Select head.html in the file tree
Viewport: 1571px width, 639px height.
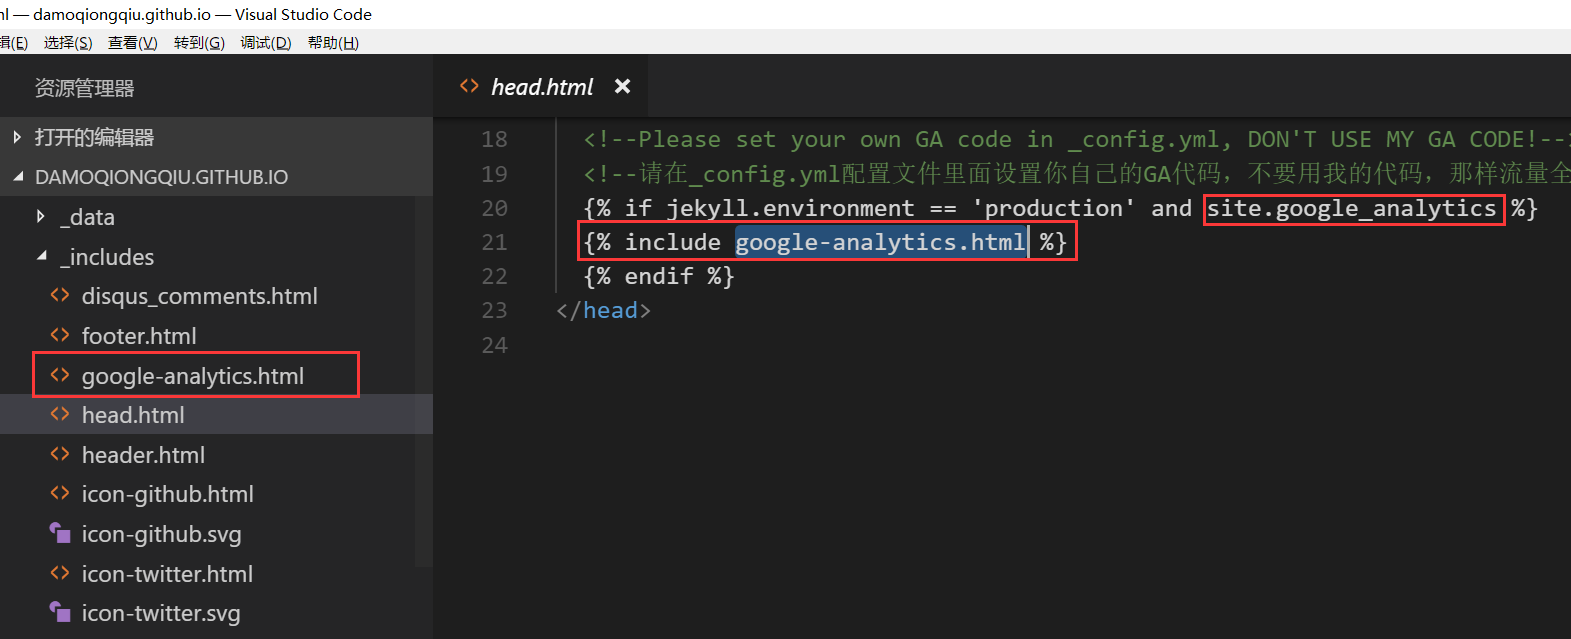tap(216, 414)
